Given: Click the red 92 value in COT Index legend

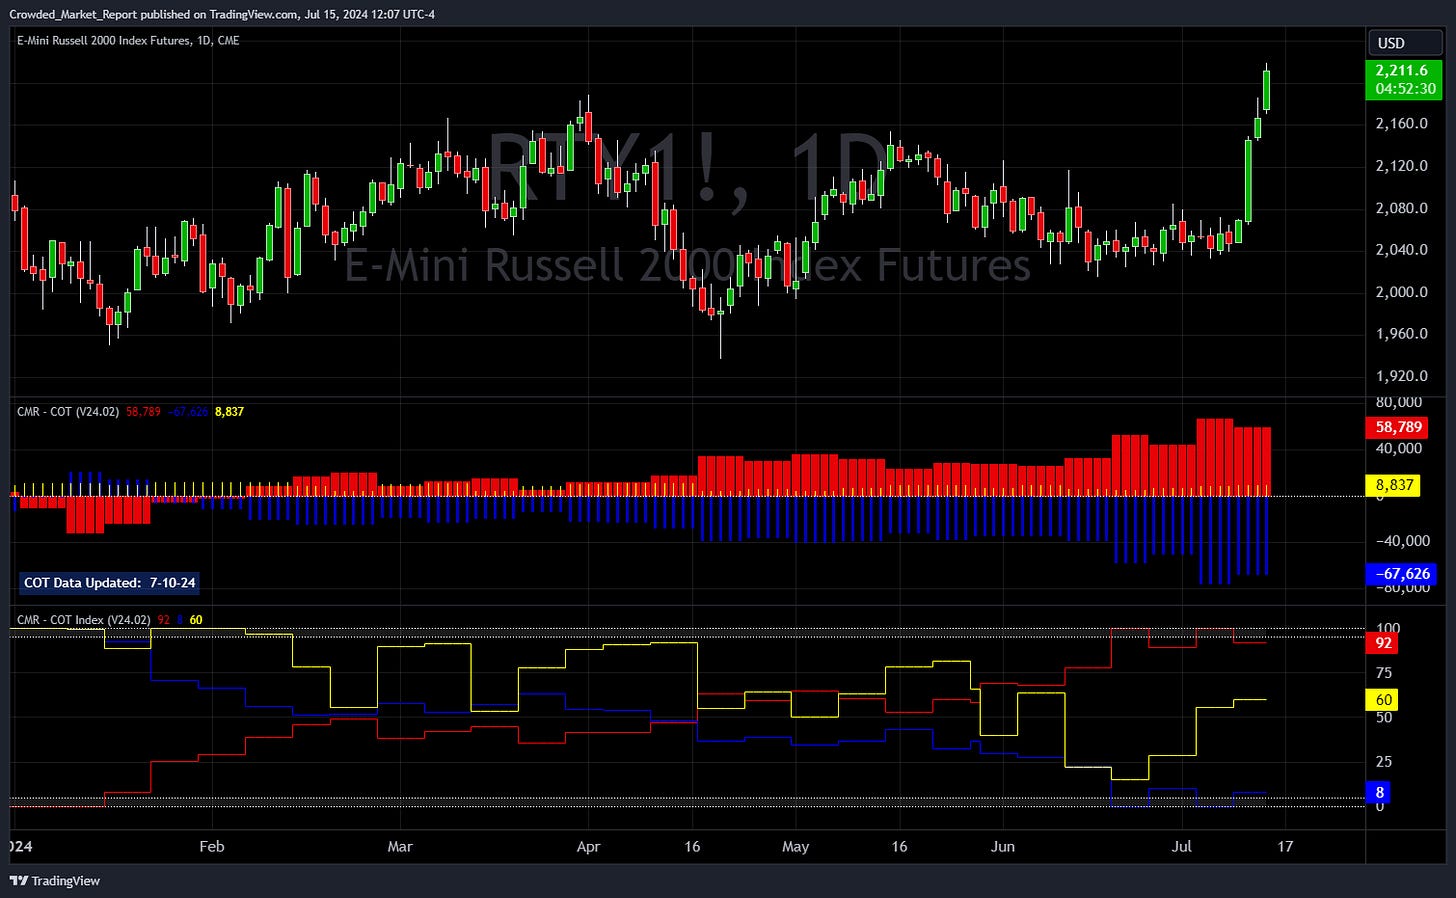Looking at the screenshot, I should [x=164, y=620].
